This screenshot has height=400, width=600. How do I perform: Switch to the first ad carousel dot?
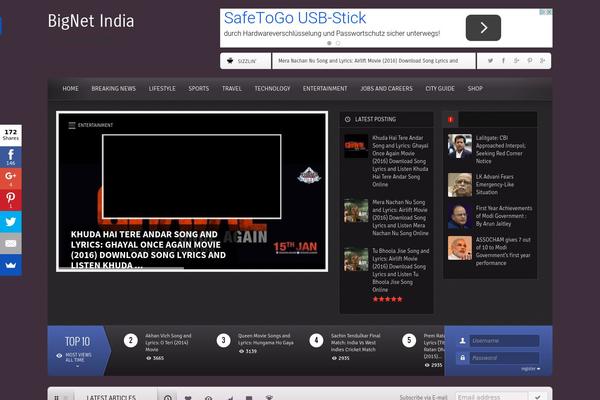329,43
